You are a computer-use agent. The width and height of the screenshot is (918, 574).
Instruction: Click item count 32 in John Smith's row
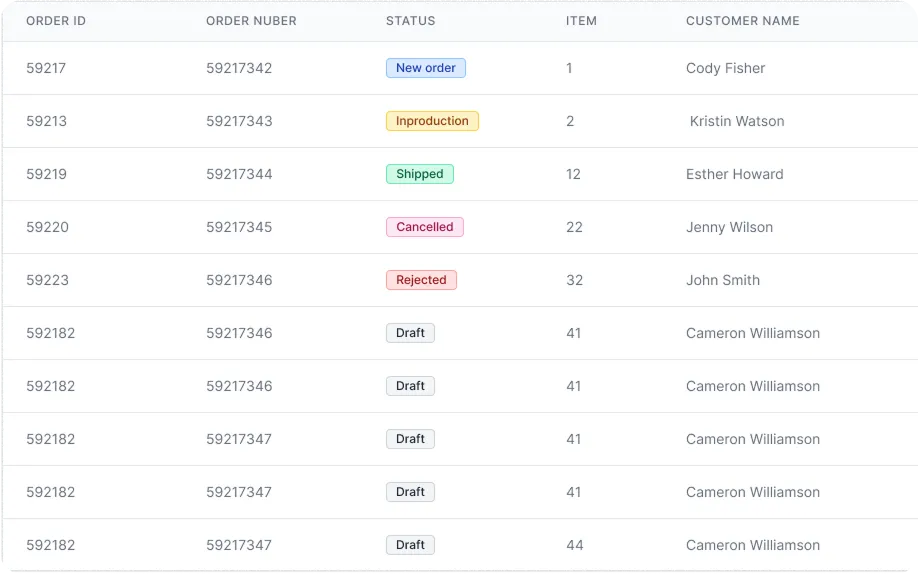point(574,280)
